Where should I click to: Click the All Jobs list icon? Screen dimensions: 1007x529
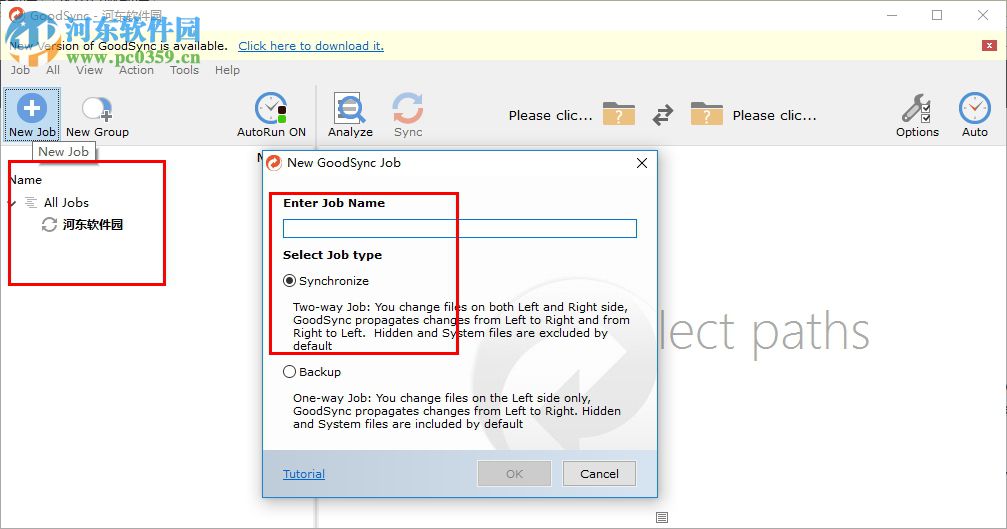coord(31,203)
